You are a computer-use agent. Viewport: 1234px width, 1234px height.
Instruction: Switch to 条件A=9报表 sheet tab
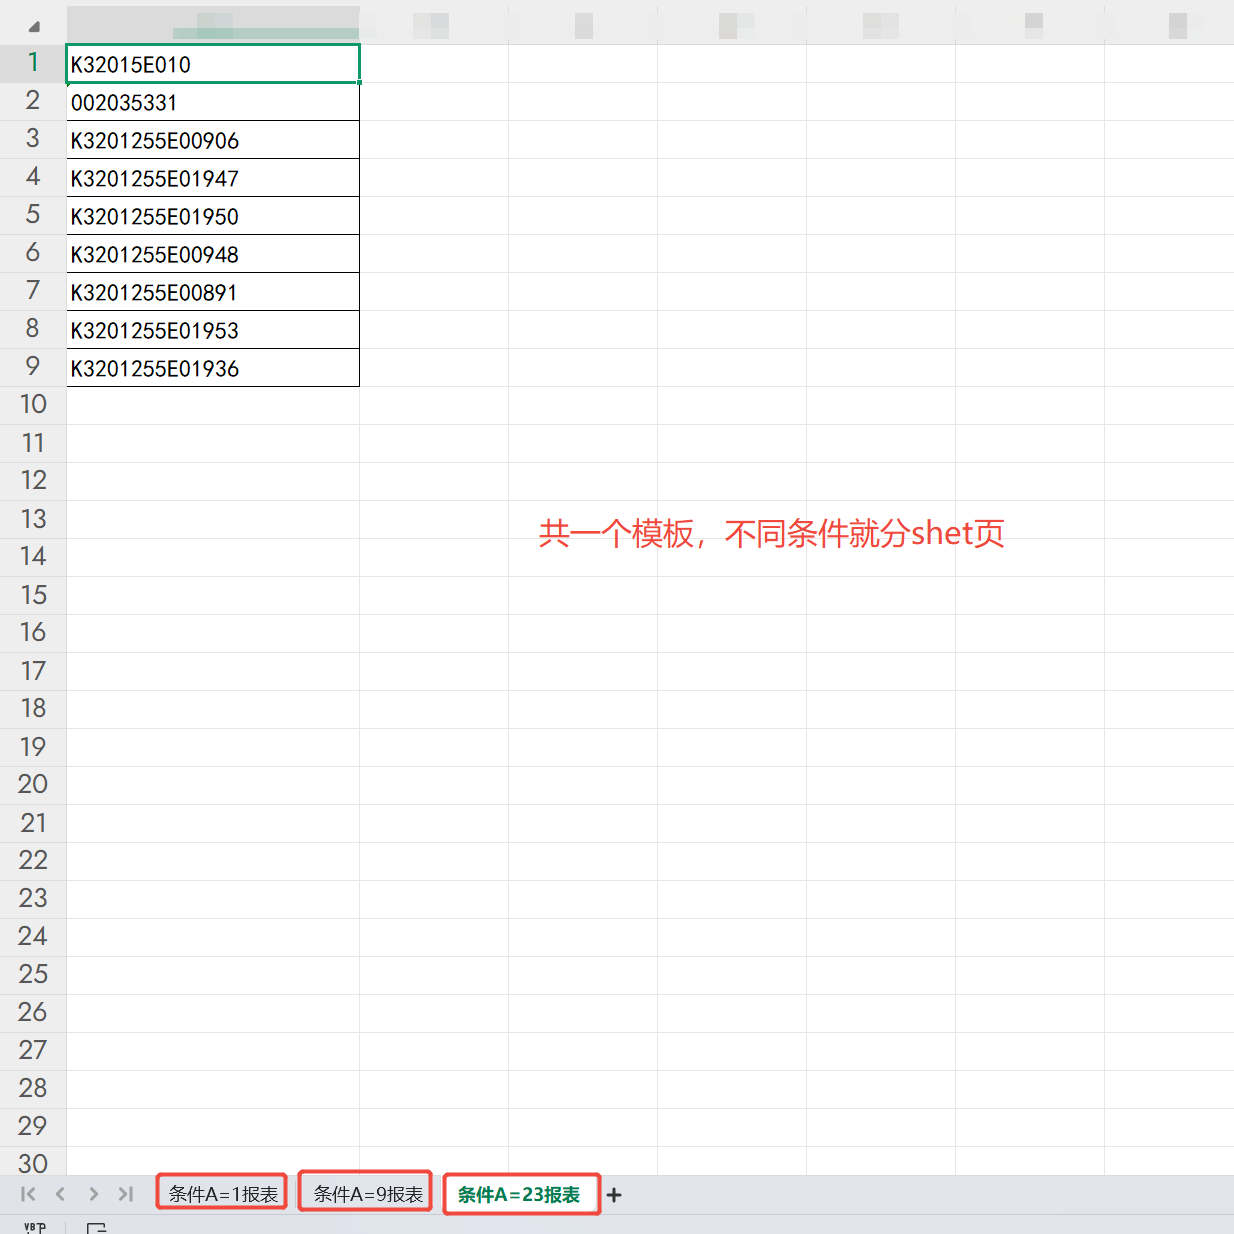(x=366, y=1193)
